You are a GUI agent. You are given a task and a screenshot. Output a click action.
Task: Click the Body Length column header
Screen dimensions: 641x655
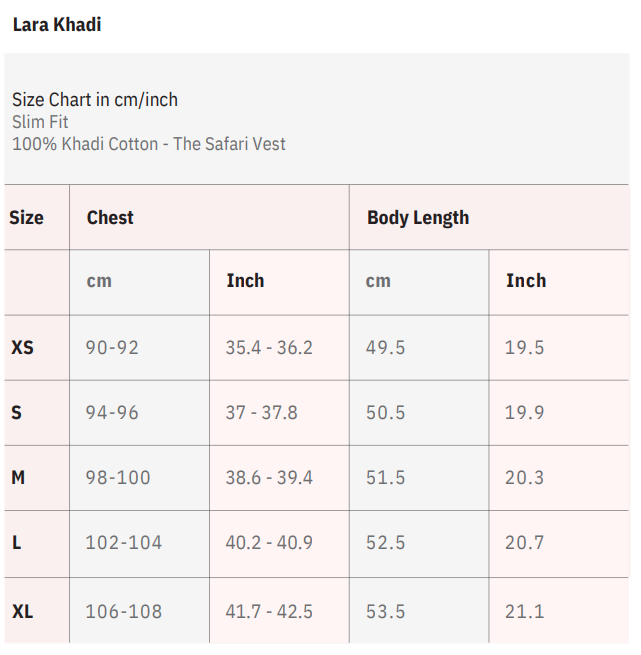pos(418,217)
